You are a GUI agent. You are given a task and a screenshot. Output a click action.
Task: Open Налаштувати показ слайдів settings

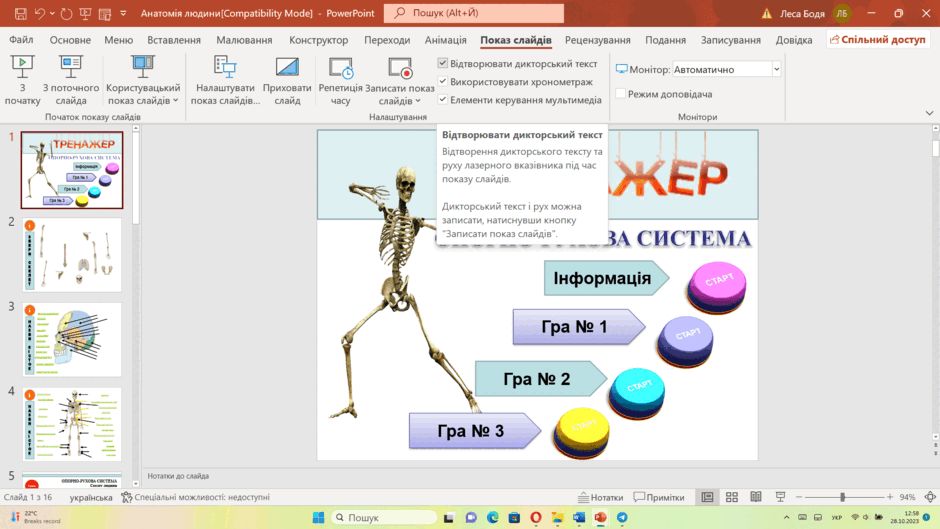tap(225, 80)
